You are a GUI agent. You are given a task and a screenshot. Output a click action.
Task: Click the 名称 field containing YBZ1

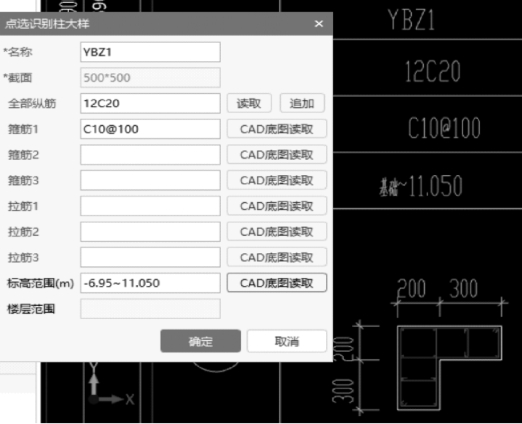coord(150,52)
